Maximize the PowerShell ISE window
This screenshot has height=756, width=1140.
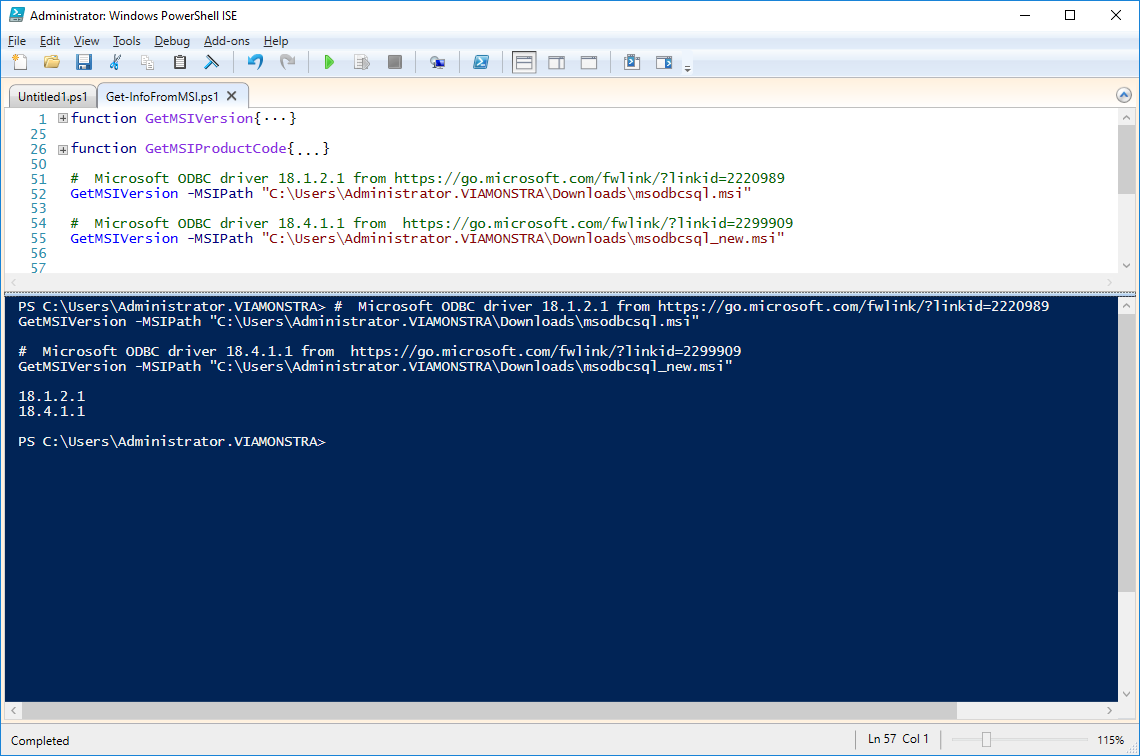(1069, 15)
